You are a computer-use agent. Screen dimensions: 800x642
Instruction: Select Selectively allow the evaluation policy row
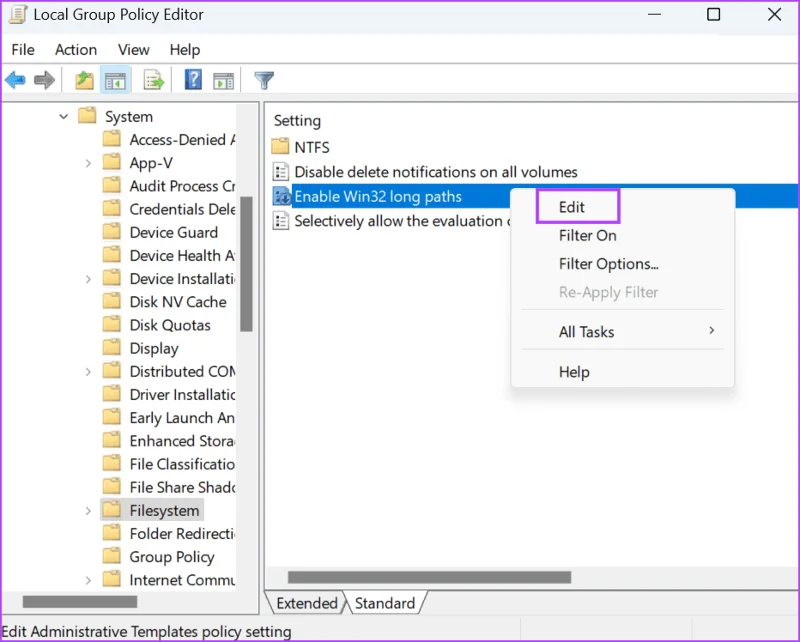pos(402,221)
